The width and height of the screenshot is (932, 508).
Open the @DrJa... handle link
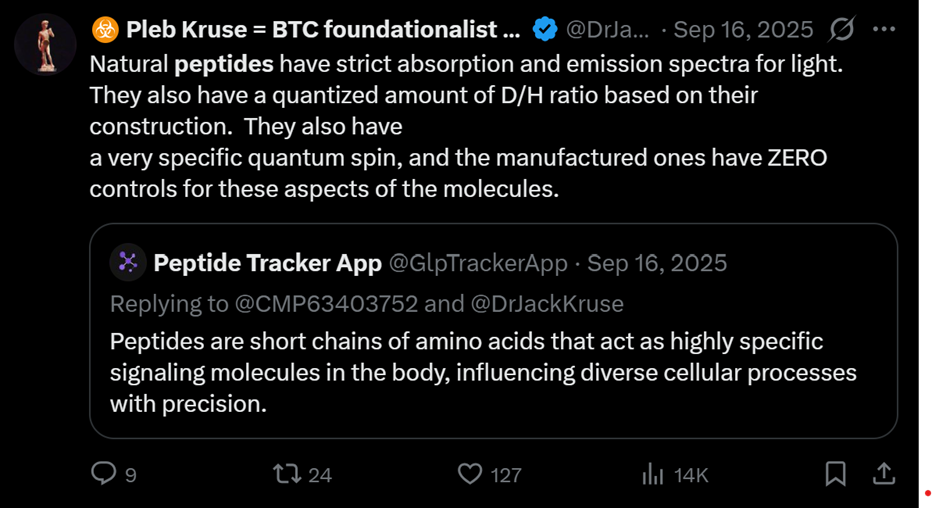(x=607, y=30)
